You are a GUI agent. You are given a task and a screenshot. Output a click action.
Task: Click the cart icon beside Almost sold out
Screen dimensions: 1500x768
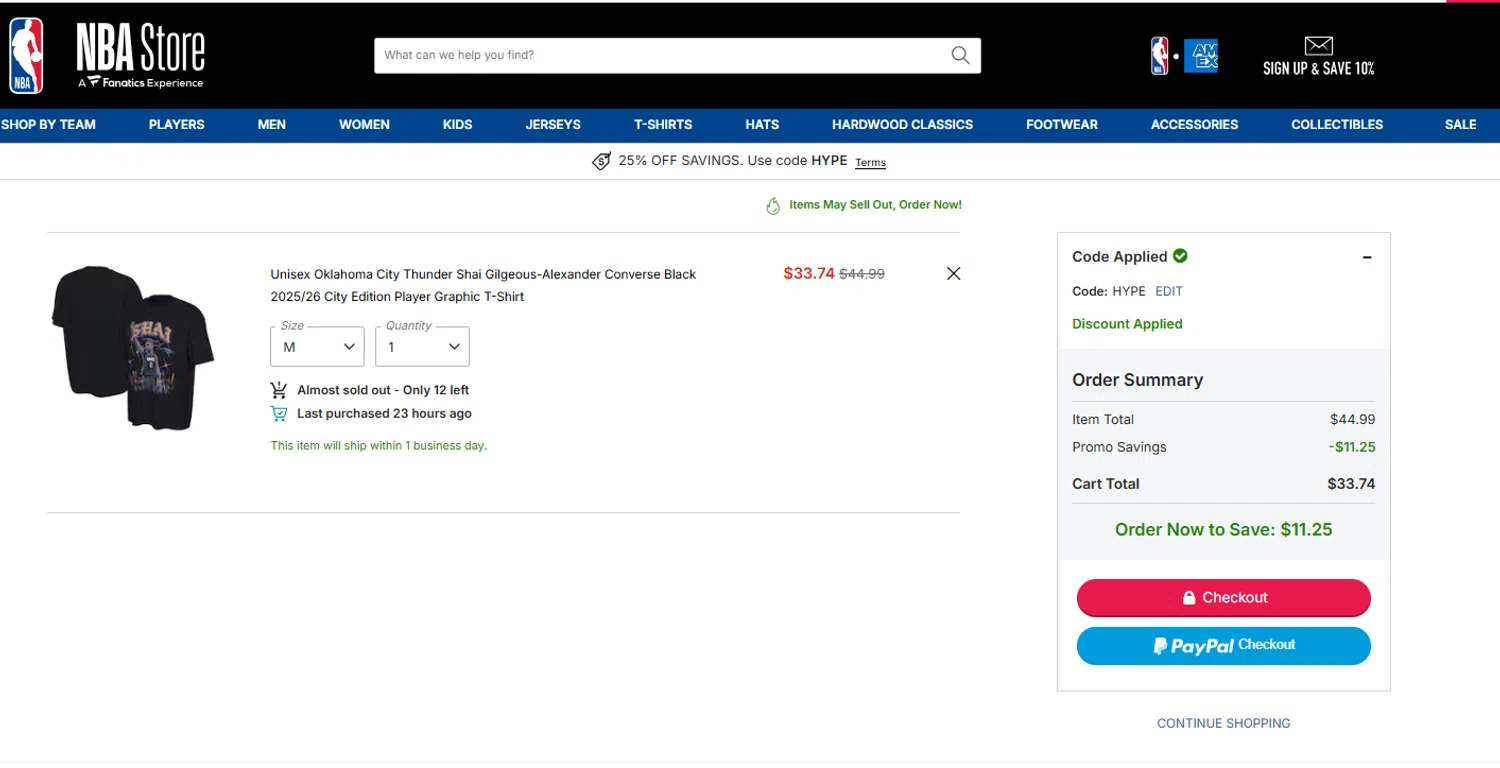(279, 390)
